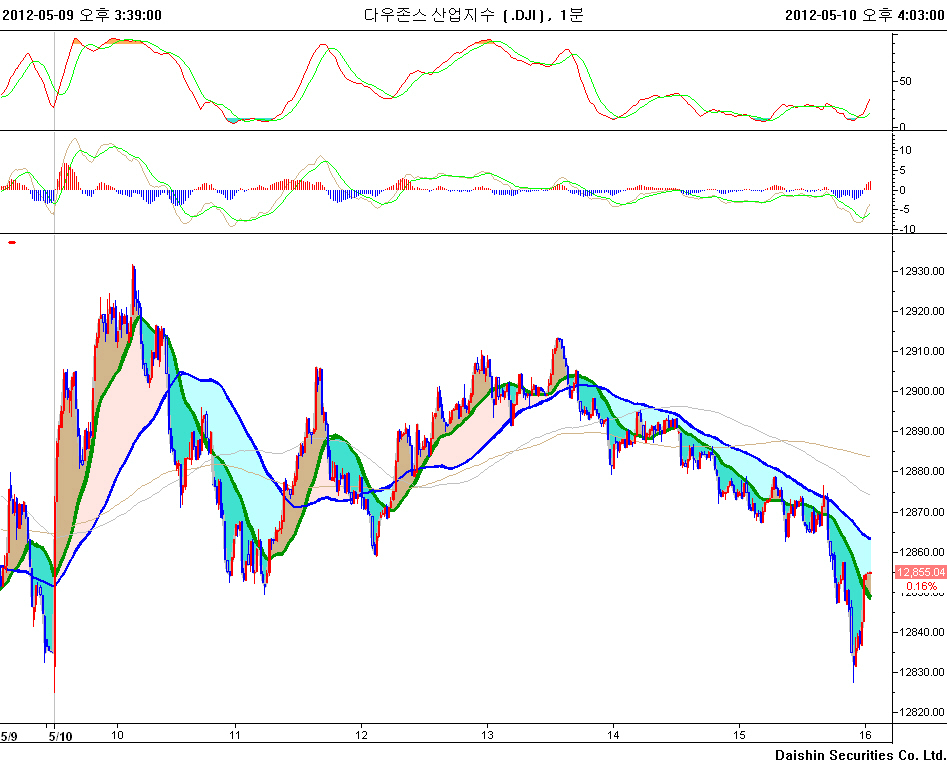
Task: Select the 13 hour tick on time axis
Action: (x=487, y=736)
